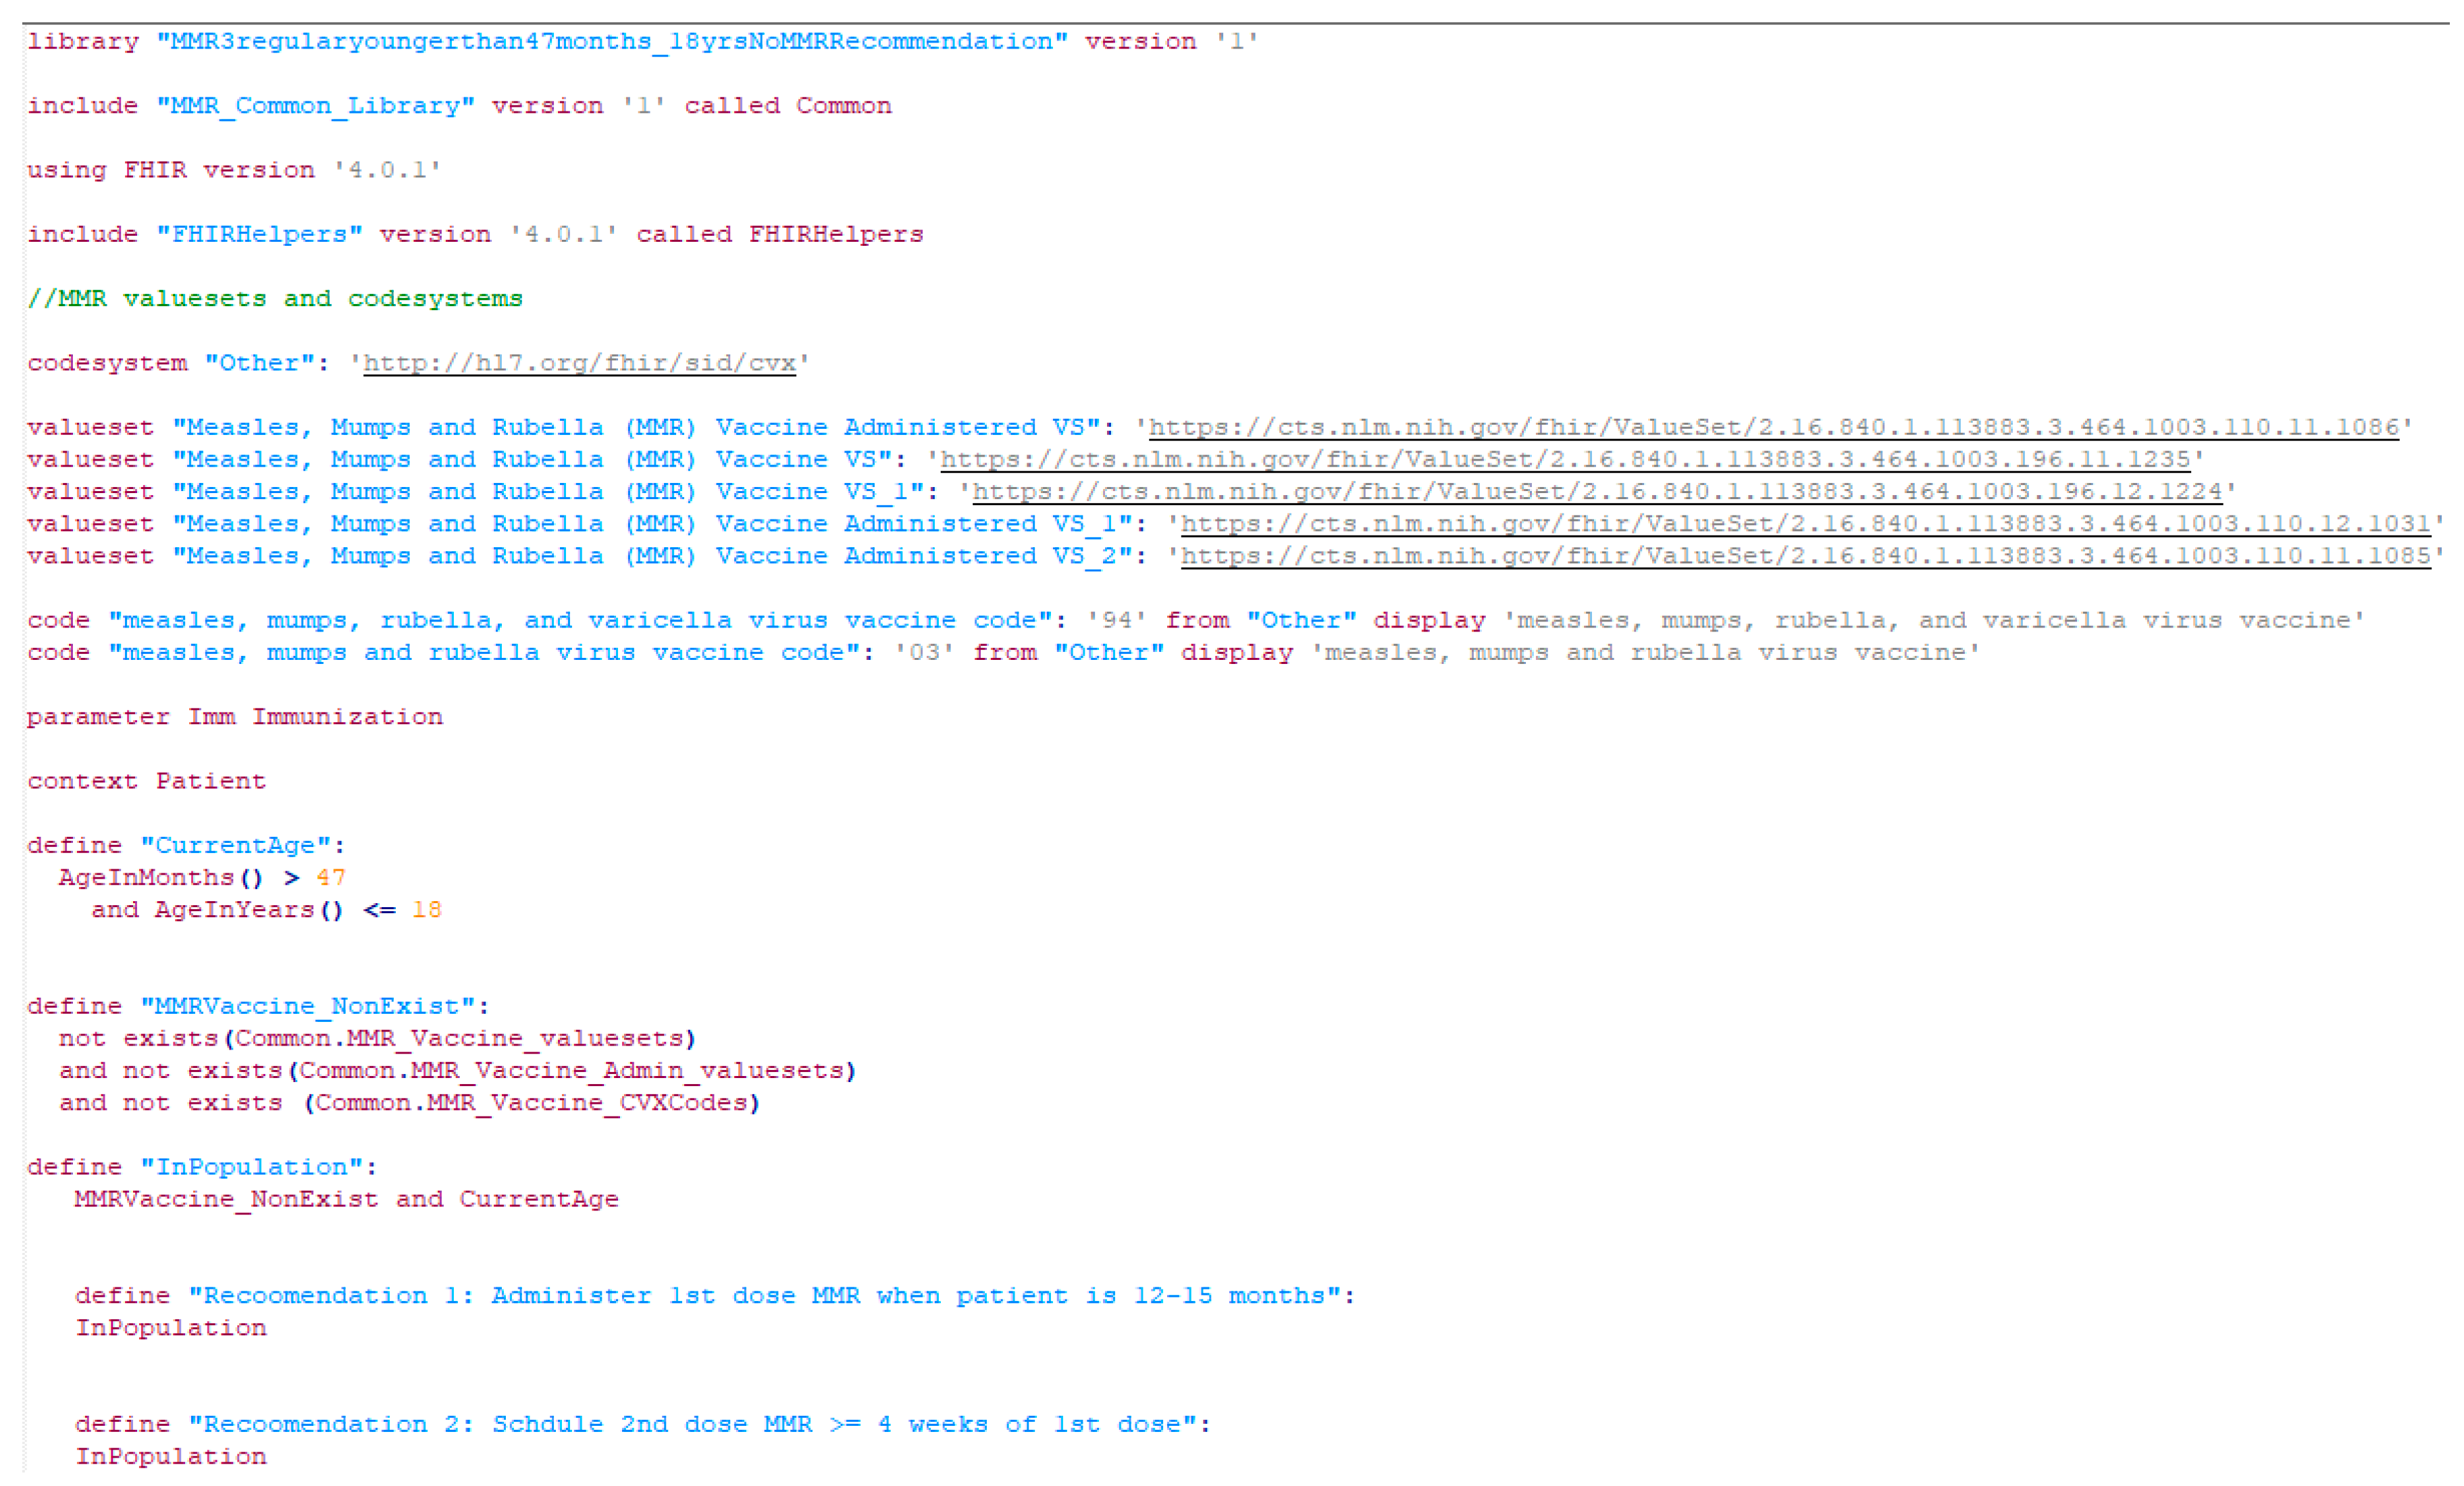Click the "FHIRHelpers" include name
This screenshot has height=1486, width=2464.
(259, 234)
